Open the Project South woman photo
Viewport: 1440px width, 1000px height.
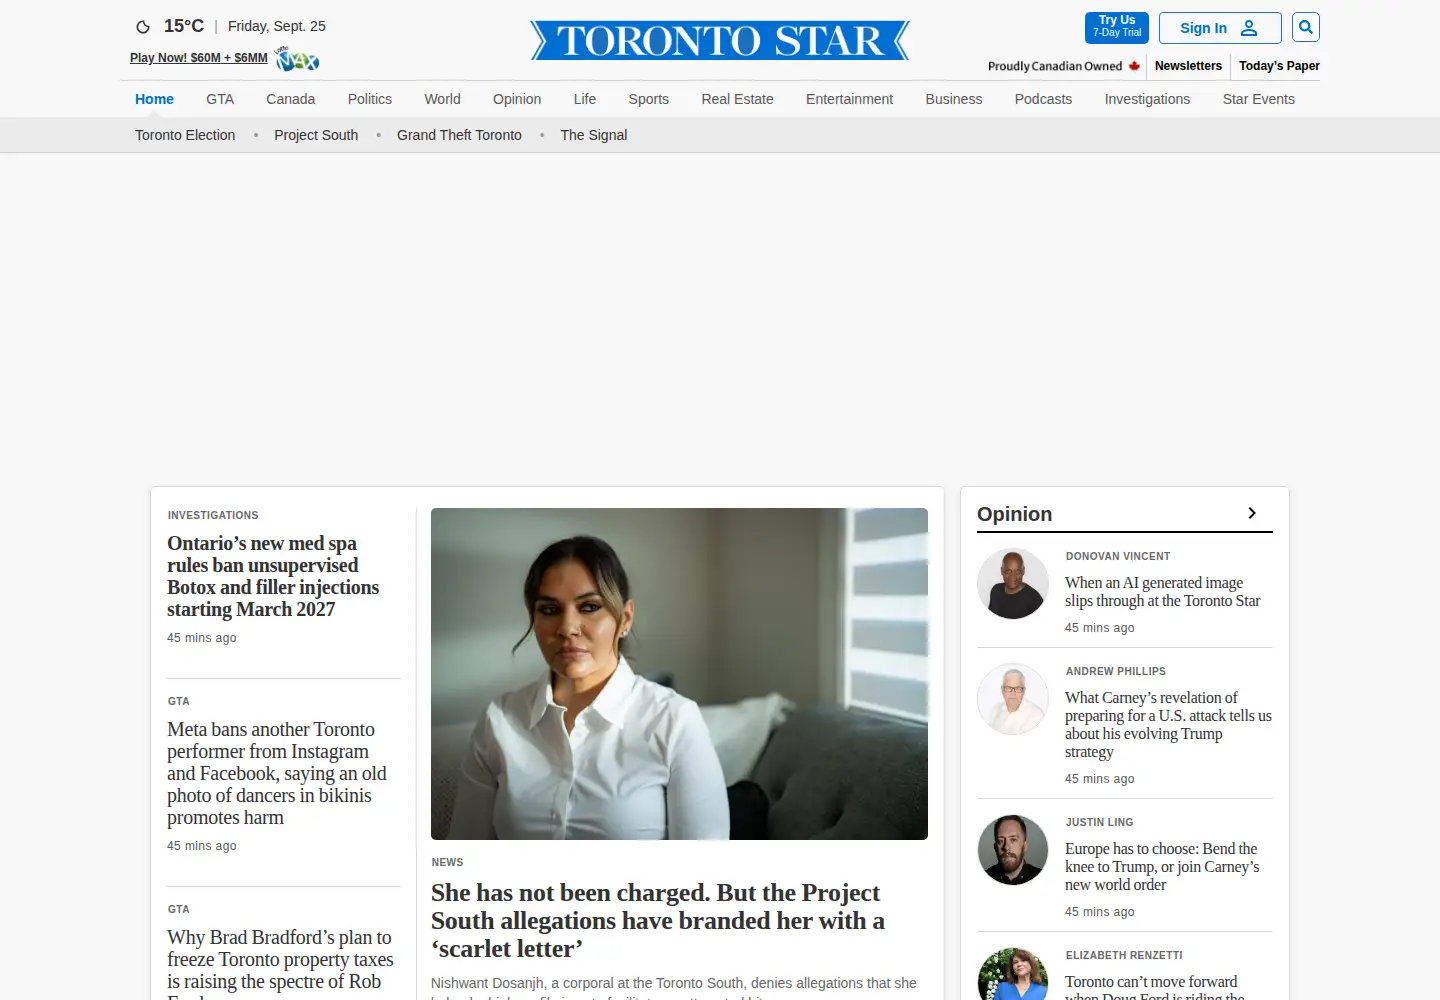point(679,674)
